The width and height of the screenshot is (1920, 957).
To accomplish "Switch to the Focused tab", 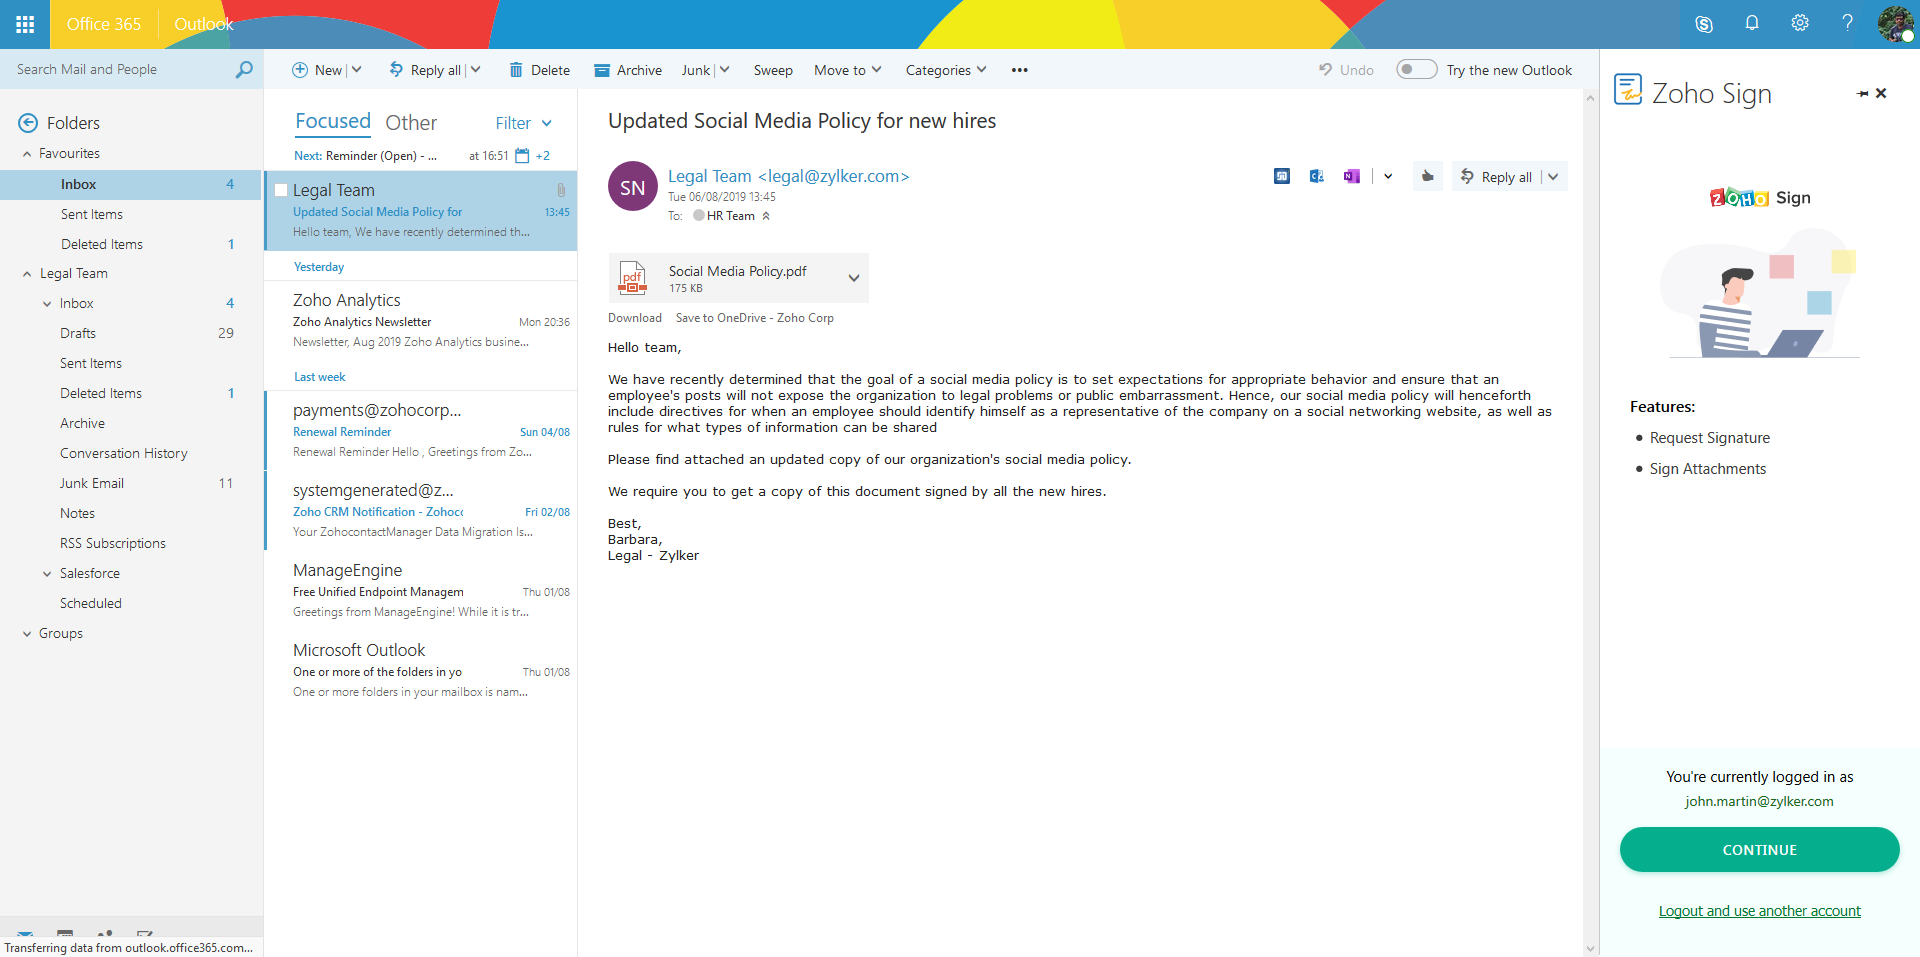I will 333,122.
